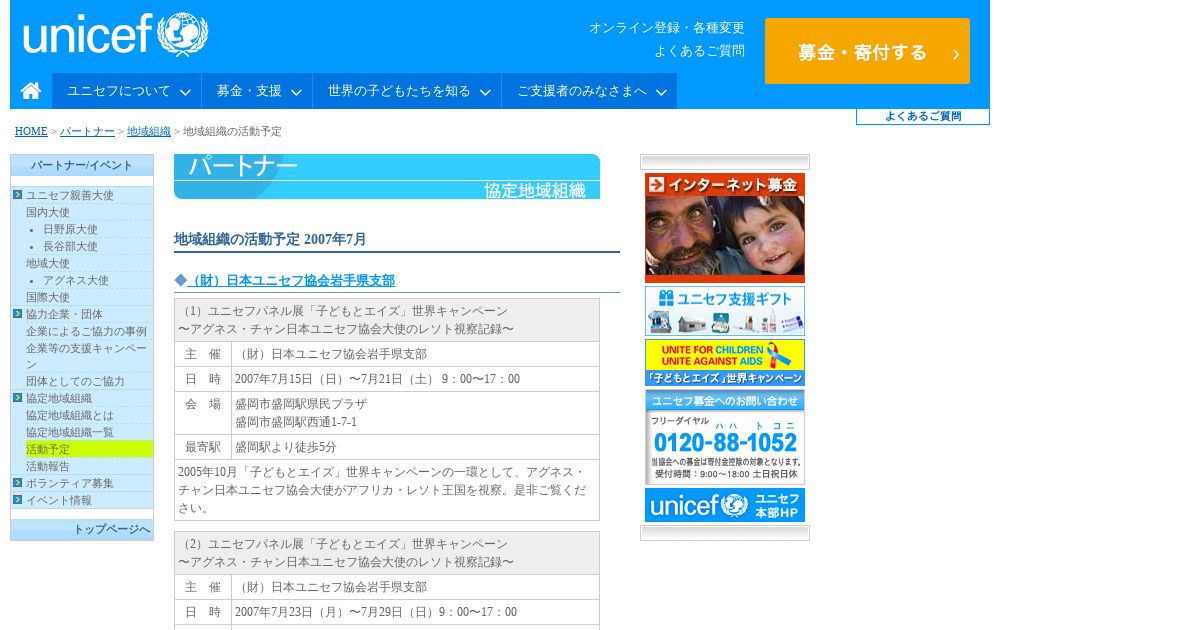This screenshot has width=1200, height=630.
Task: Open the 世界の子どもたちを知る menu
Action: coord(407,91)
